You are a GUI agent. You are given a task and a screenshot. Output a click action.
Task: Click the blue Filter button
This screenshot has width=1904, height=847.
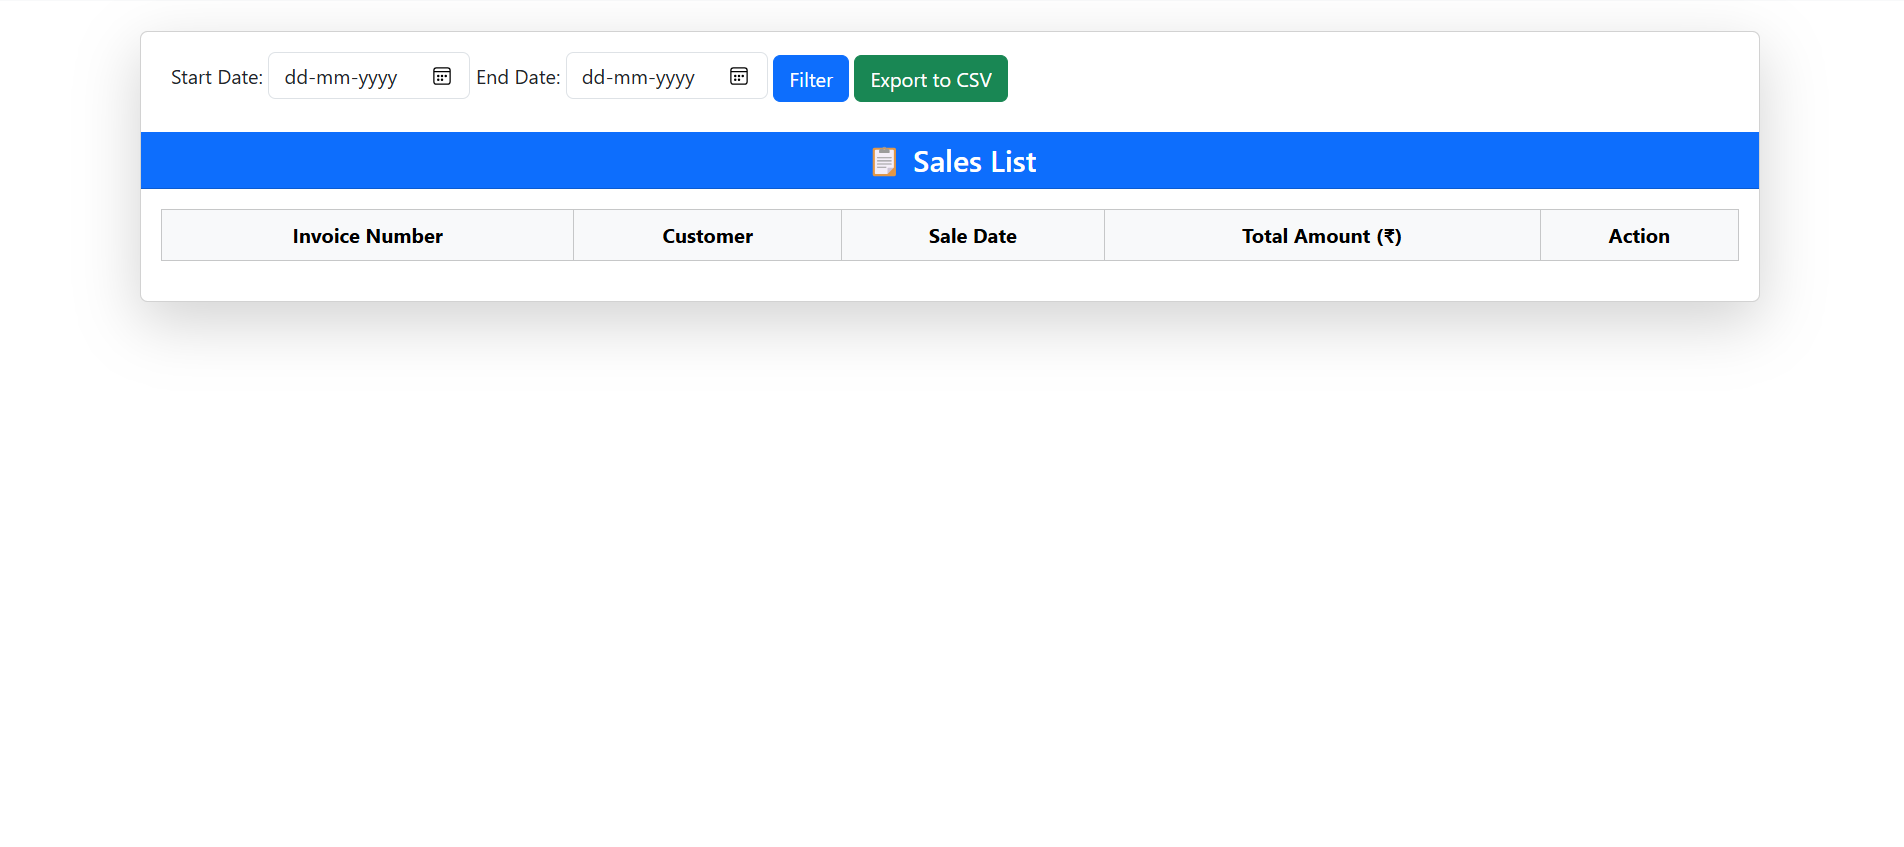(x=811, y=79)
